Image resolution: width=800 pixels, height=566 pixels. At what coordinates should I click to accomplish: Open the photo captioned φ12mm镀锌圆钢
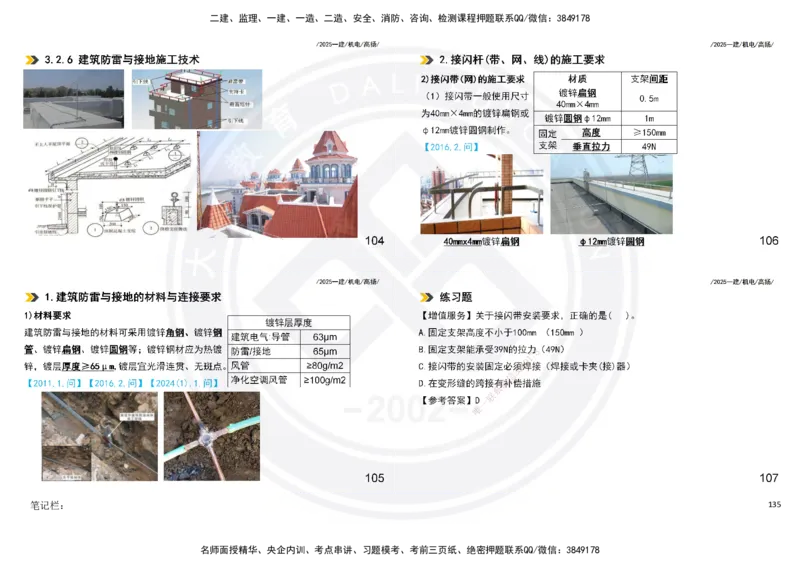point(611,194)
